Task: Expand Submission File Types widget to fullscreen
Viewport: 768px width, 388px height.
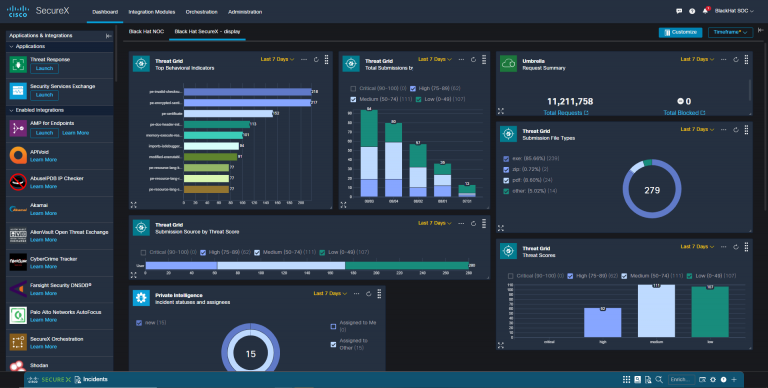Action: tap(501, 228)
